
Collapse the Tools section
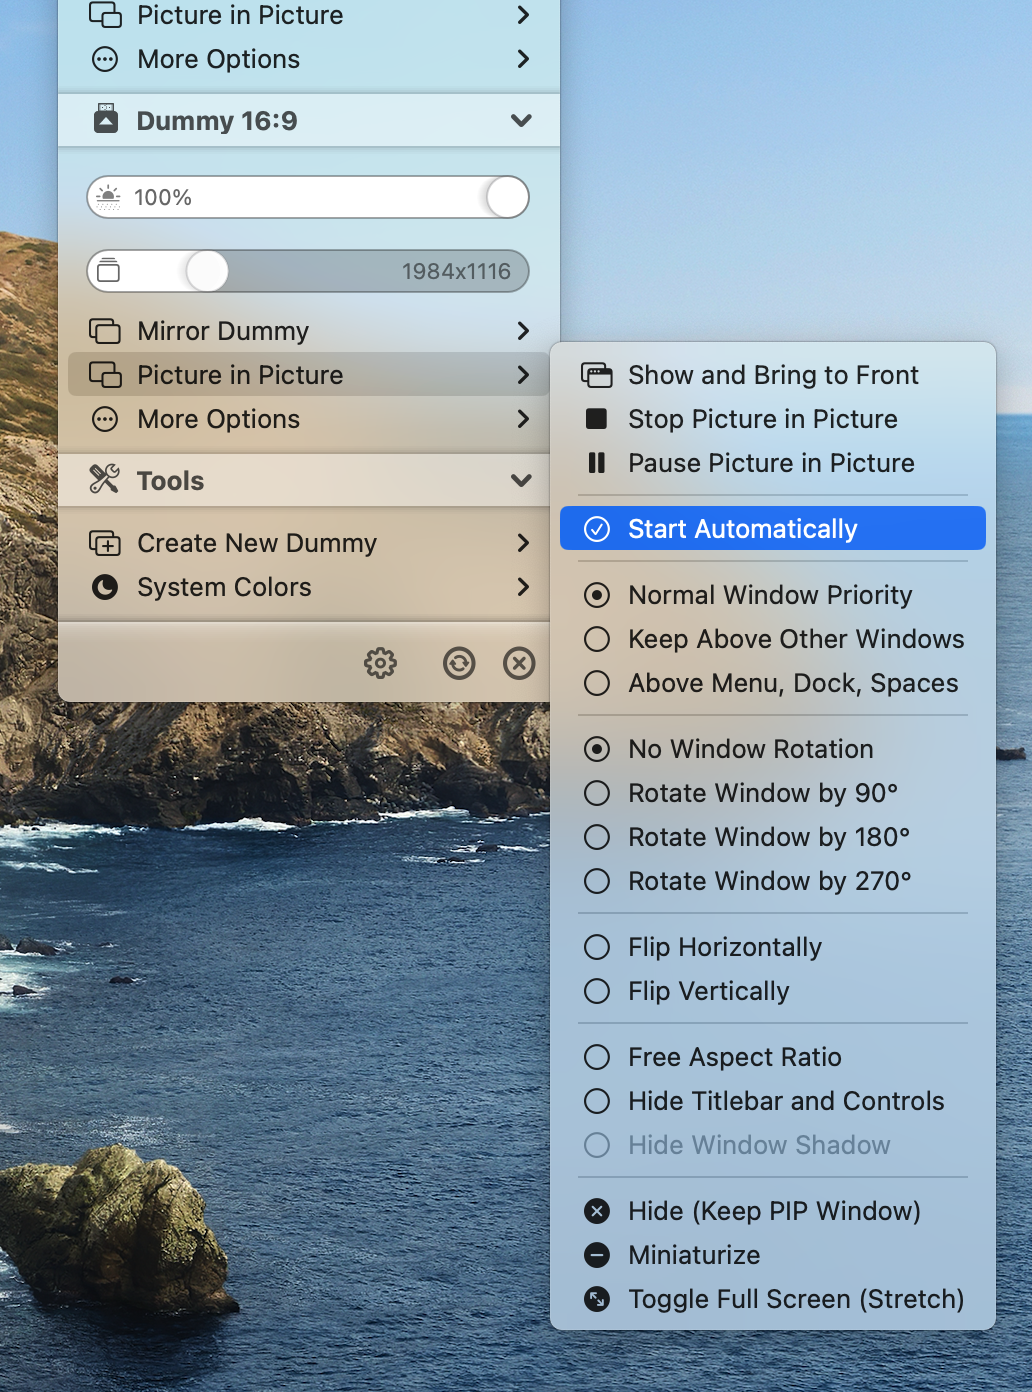pos(521,480)
